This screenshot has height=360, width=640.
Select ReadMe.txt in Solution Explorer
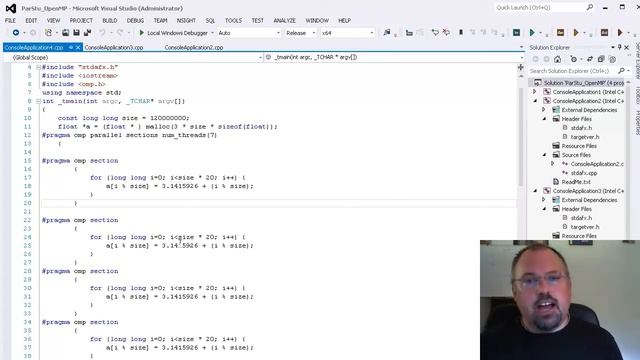coord(576,182)
